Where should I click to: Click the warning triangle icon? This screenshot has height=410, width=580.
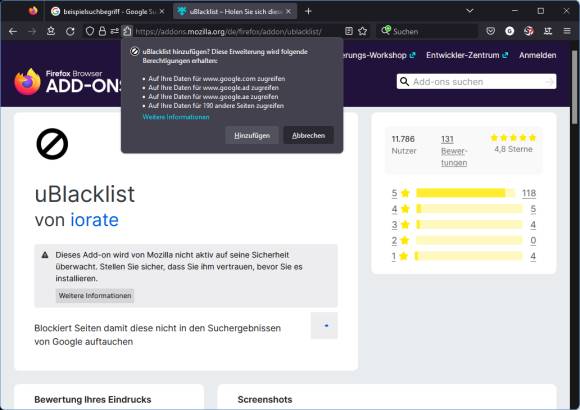45,255
